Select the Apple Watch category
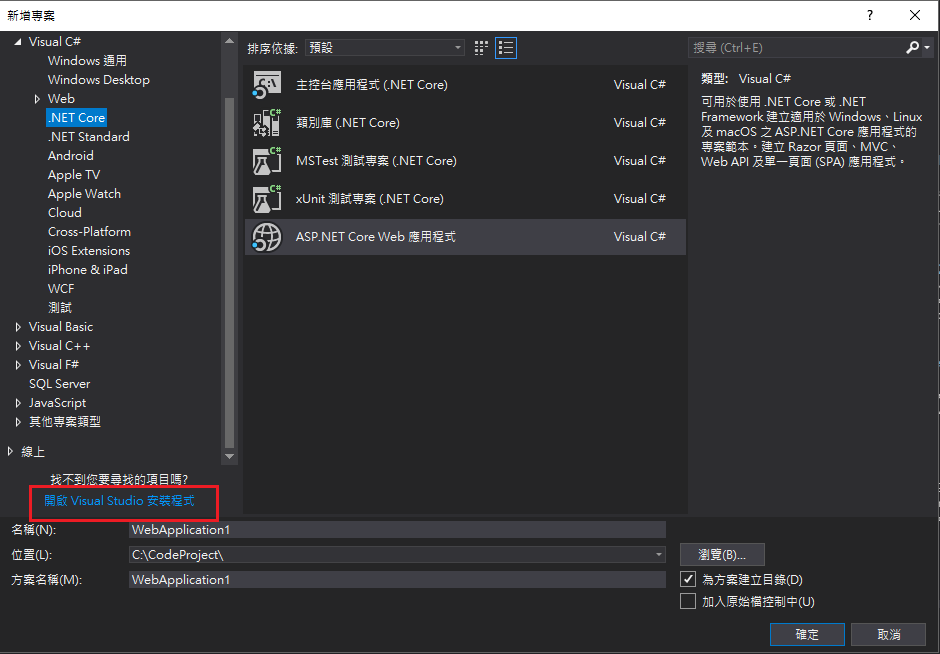 84,194
